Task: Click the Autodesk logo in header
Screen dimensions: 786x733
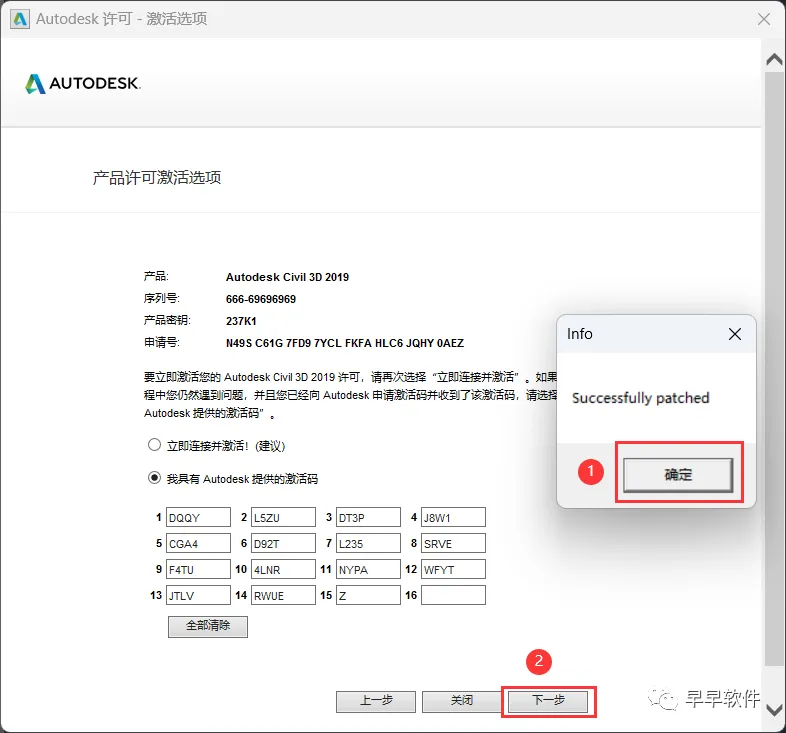Action: pyautogui.click(x=83, y=84)
